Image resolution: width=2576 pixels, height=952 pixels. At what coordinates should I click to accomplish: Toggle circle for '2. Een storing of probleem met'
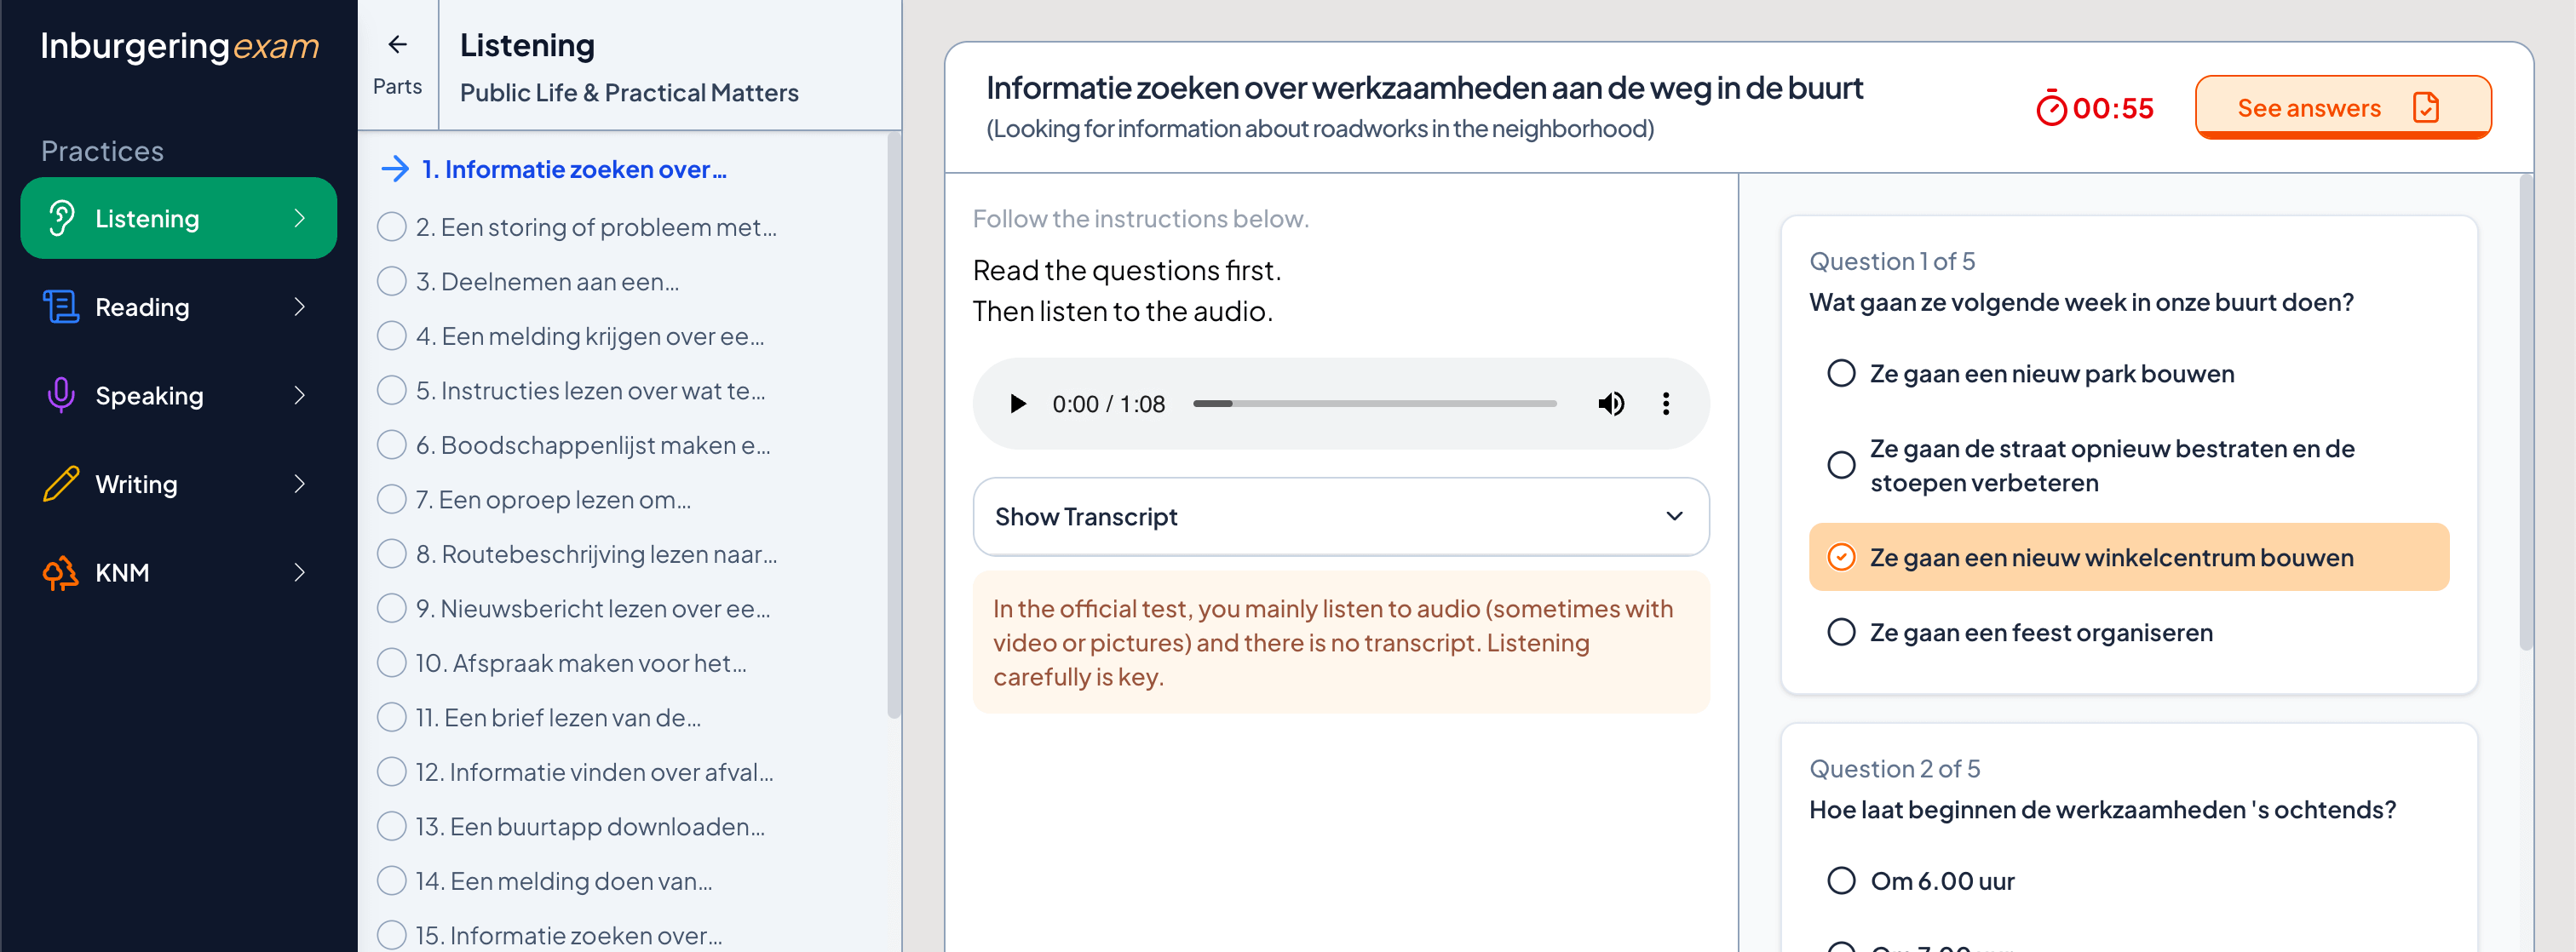point(391,227)
